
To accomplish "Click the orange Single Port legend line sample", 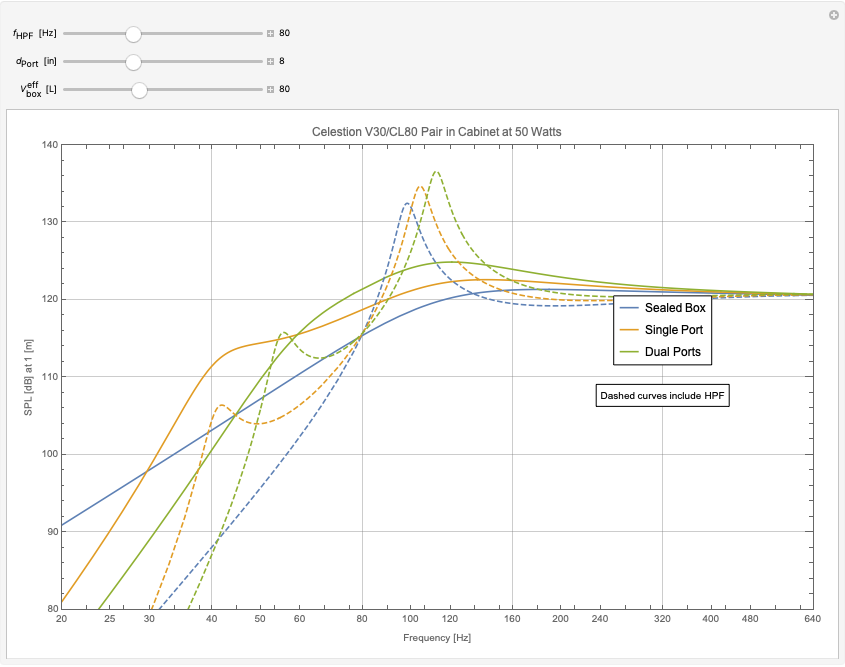I will point(629,330).
